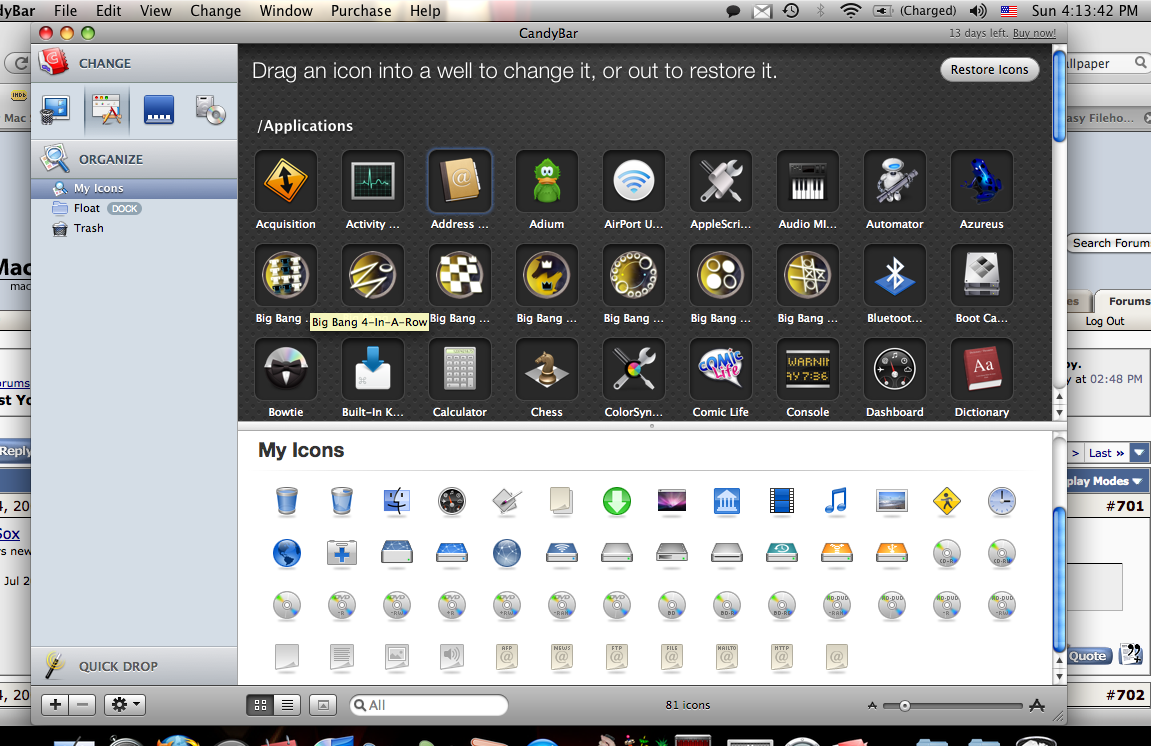This screenshot has width=1151, height=746.
Task: Open the Wi-Fi status menu bar icon
Action: (850, 11)
